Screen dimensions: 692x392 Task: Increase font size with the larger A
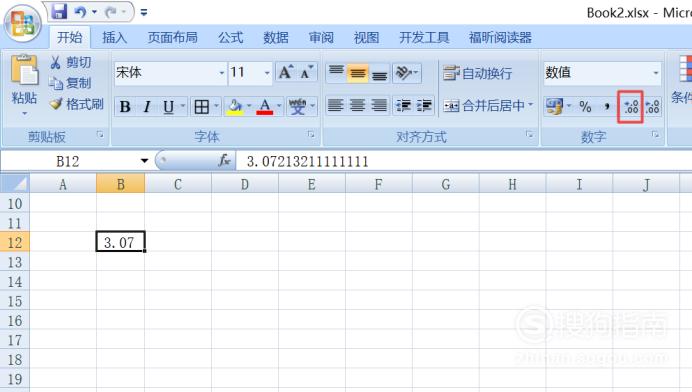click(286, 72)
